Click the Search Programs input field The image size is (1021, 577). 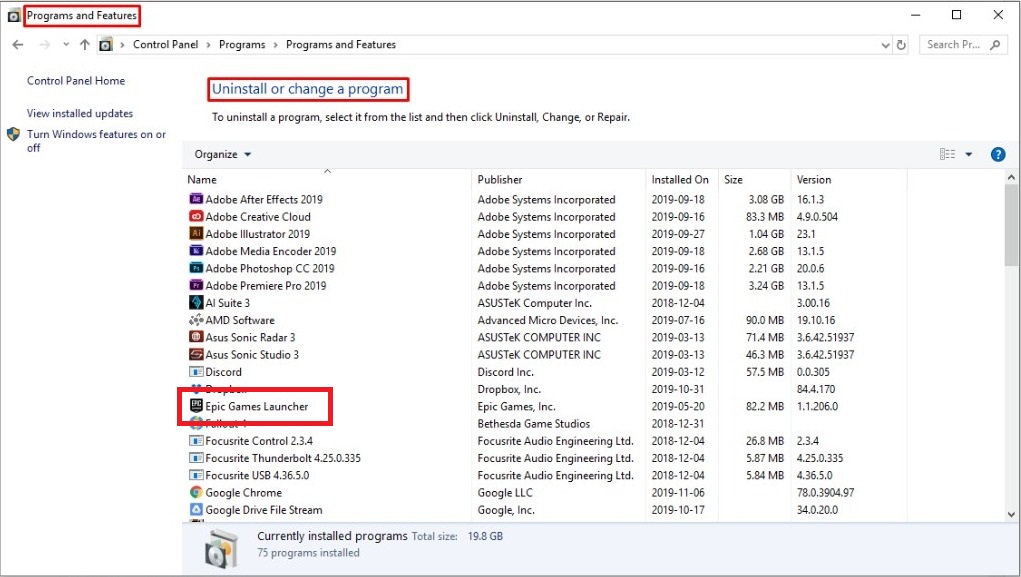click(x=956, y=45)
